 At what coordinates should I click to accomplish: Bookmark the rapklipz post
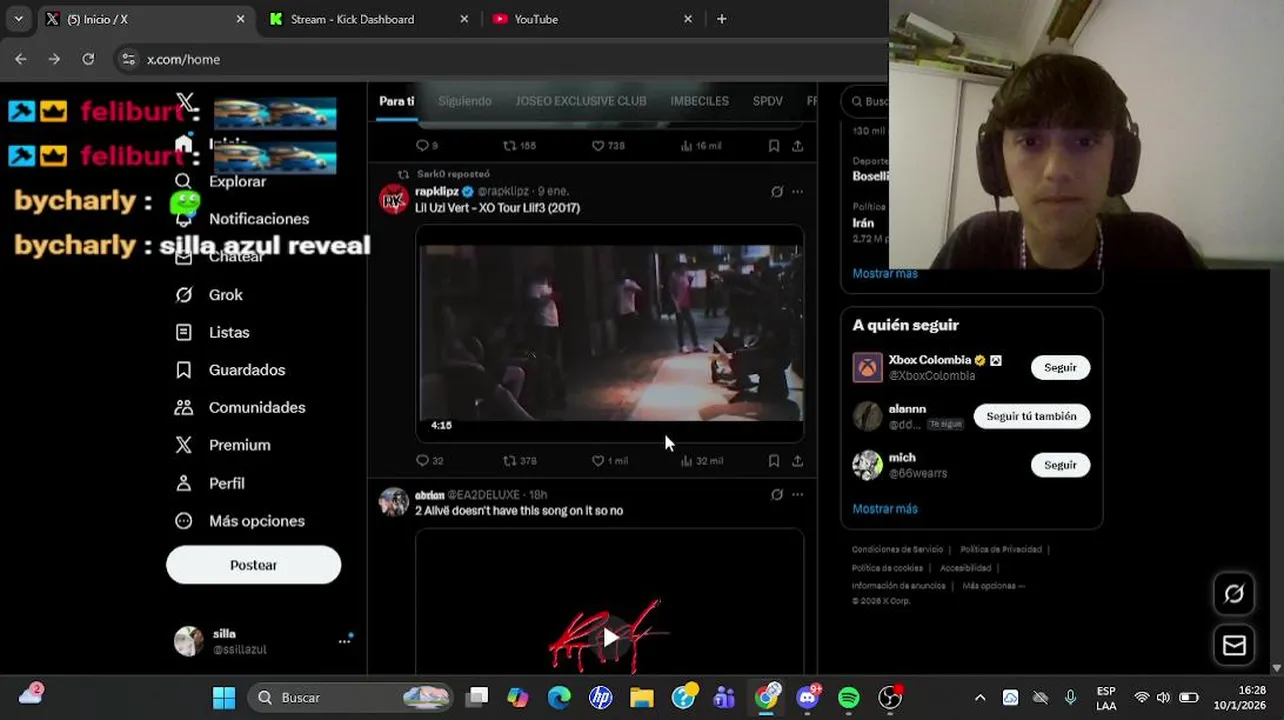[x=774, y=461]
